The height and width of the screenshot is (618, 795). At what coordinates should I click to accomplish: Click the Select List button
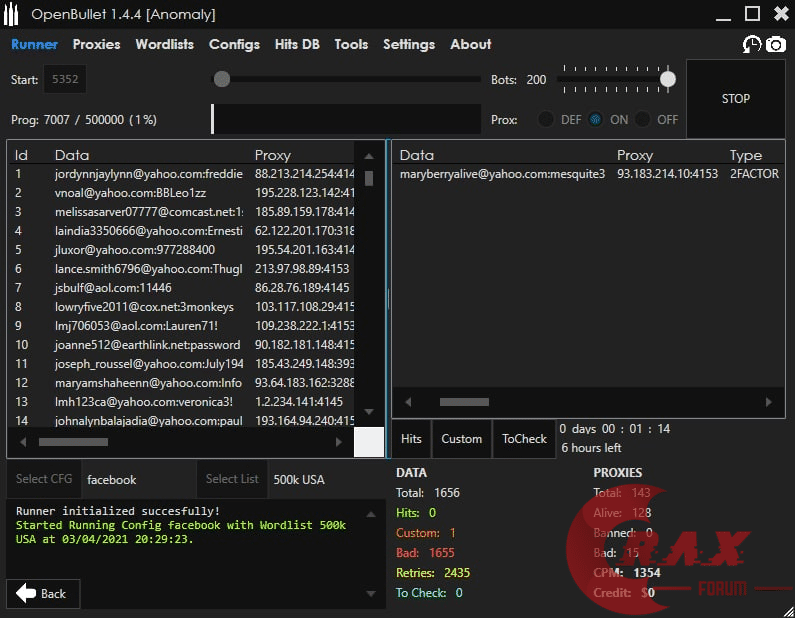click(232, 479)
